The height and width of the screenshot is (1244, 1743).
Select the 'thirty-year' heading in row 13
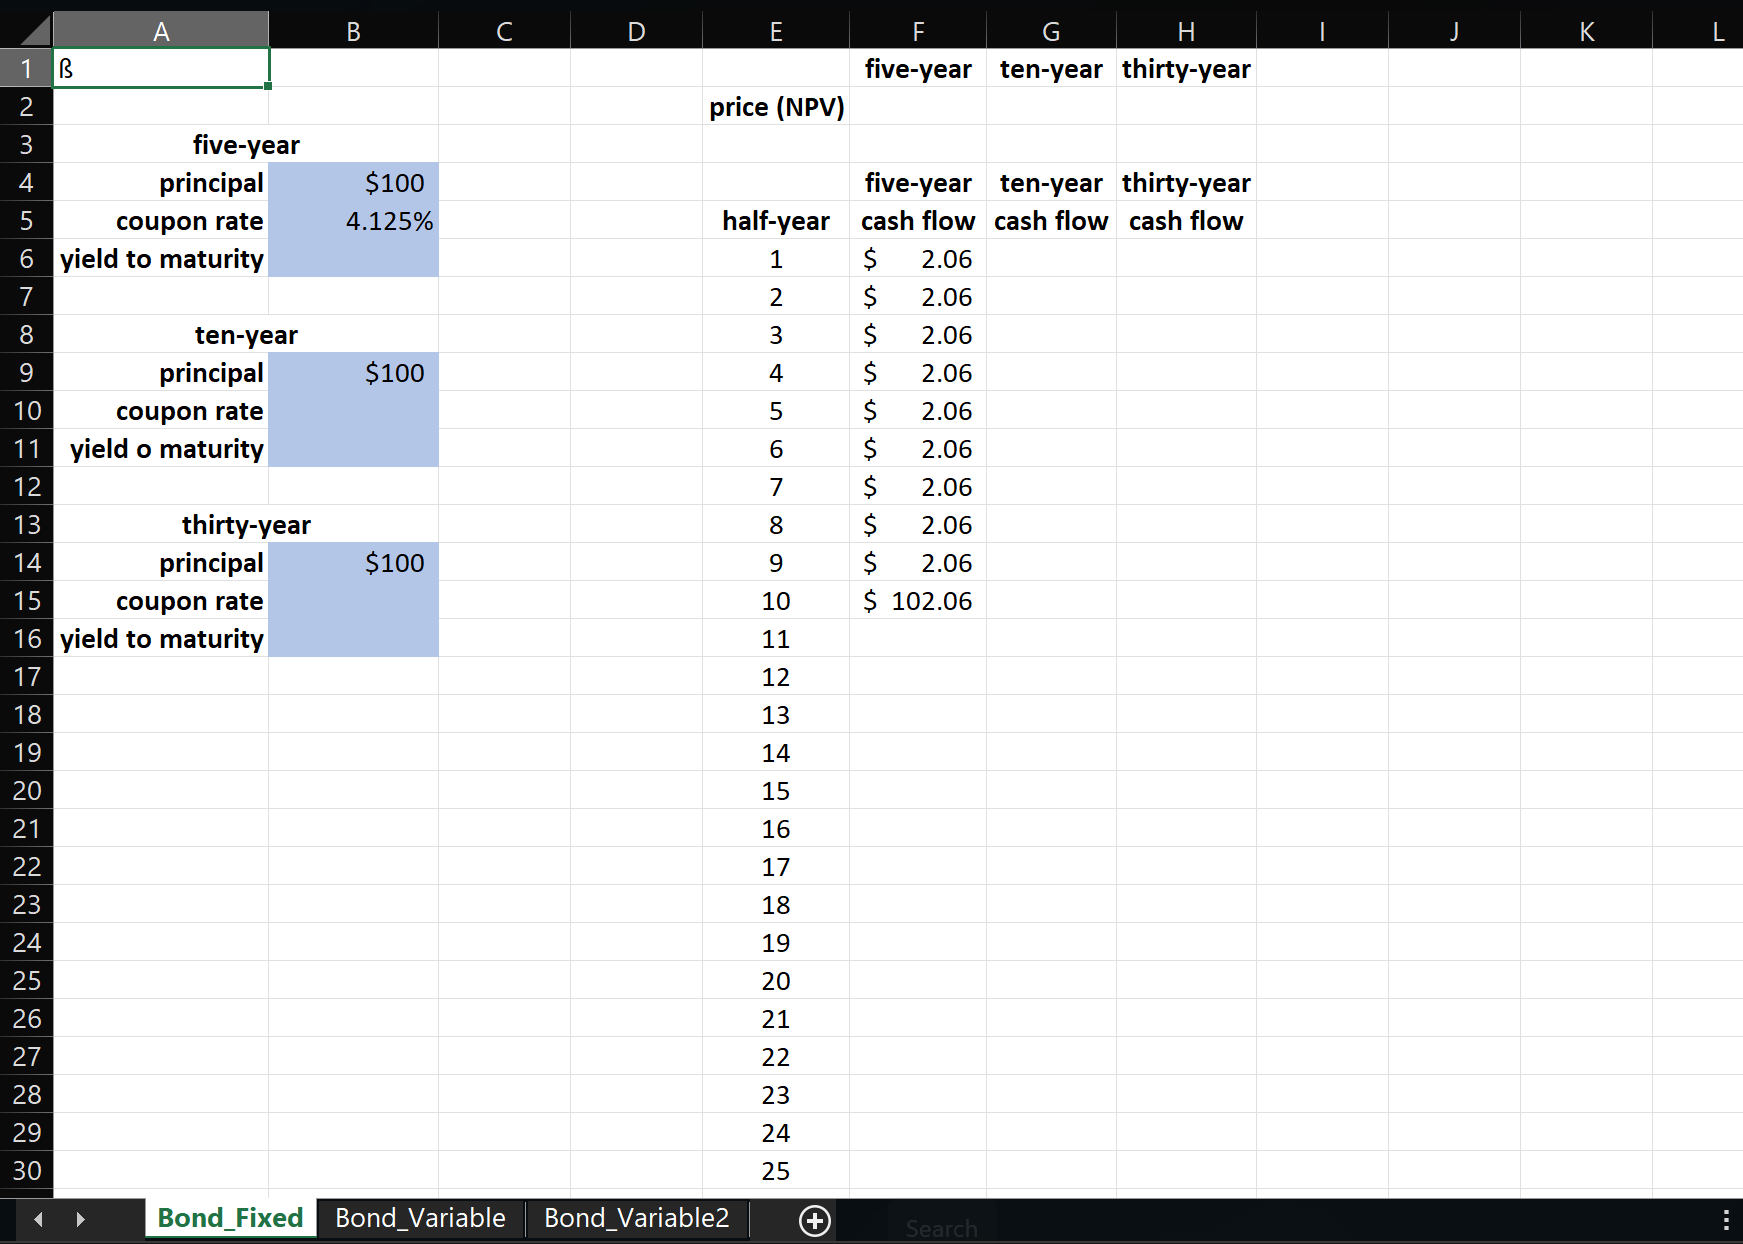246,525
